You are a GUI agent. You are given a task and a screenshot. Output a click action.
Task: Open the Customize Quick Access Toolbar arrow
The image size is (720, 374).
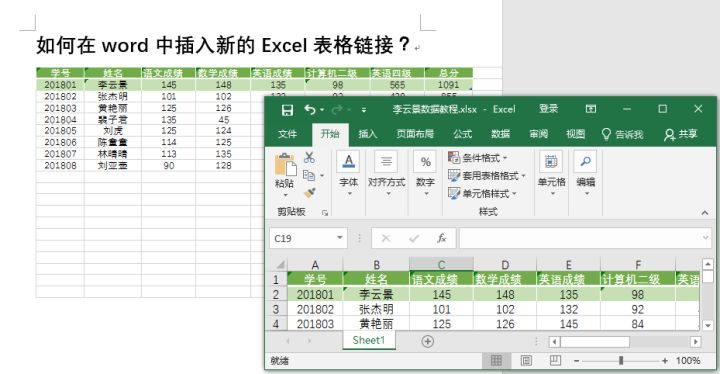364,110
